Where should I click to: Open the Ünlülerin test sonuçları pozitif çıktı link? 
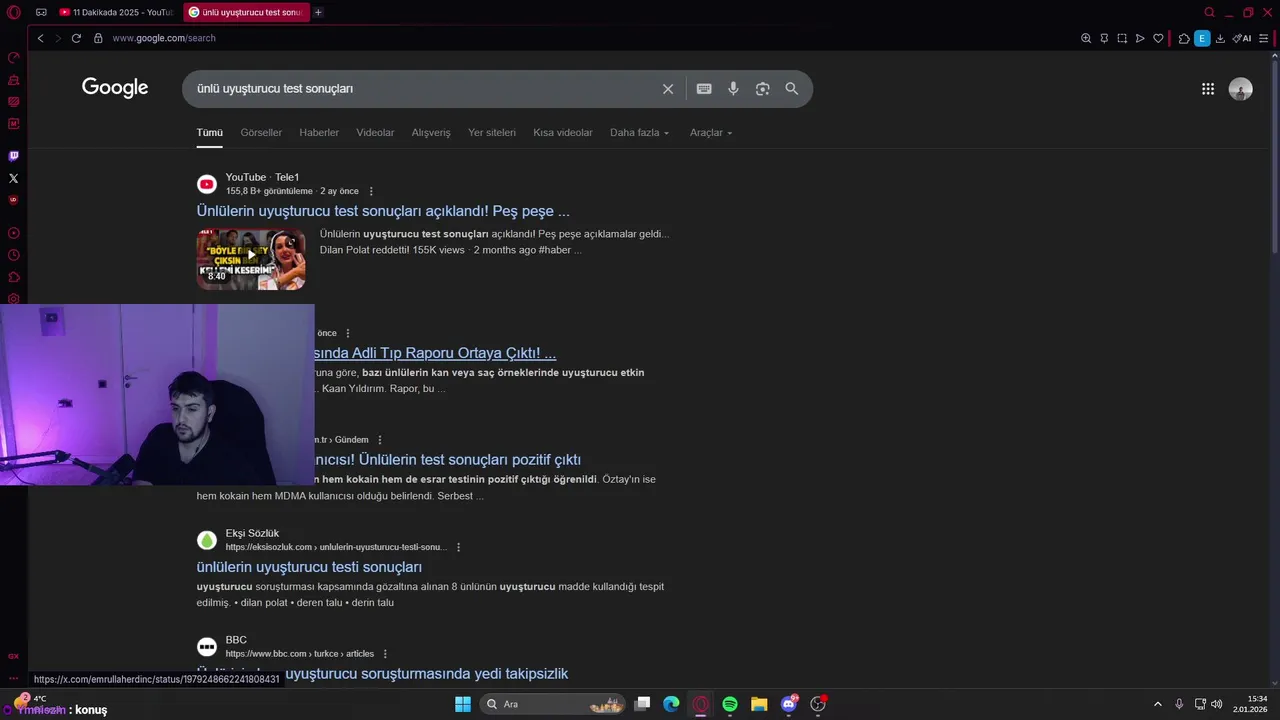(448, 460)
